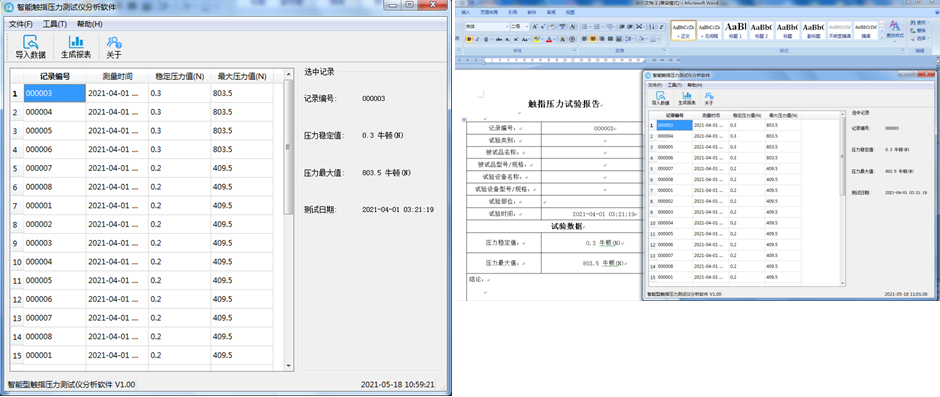Switch to Word's 页面布局 tab
940x397 pixels.
pyautogui.click(x=489, y=12)
